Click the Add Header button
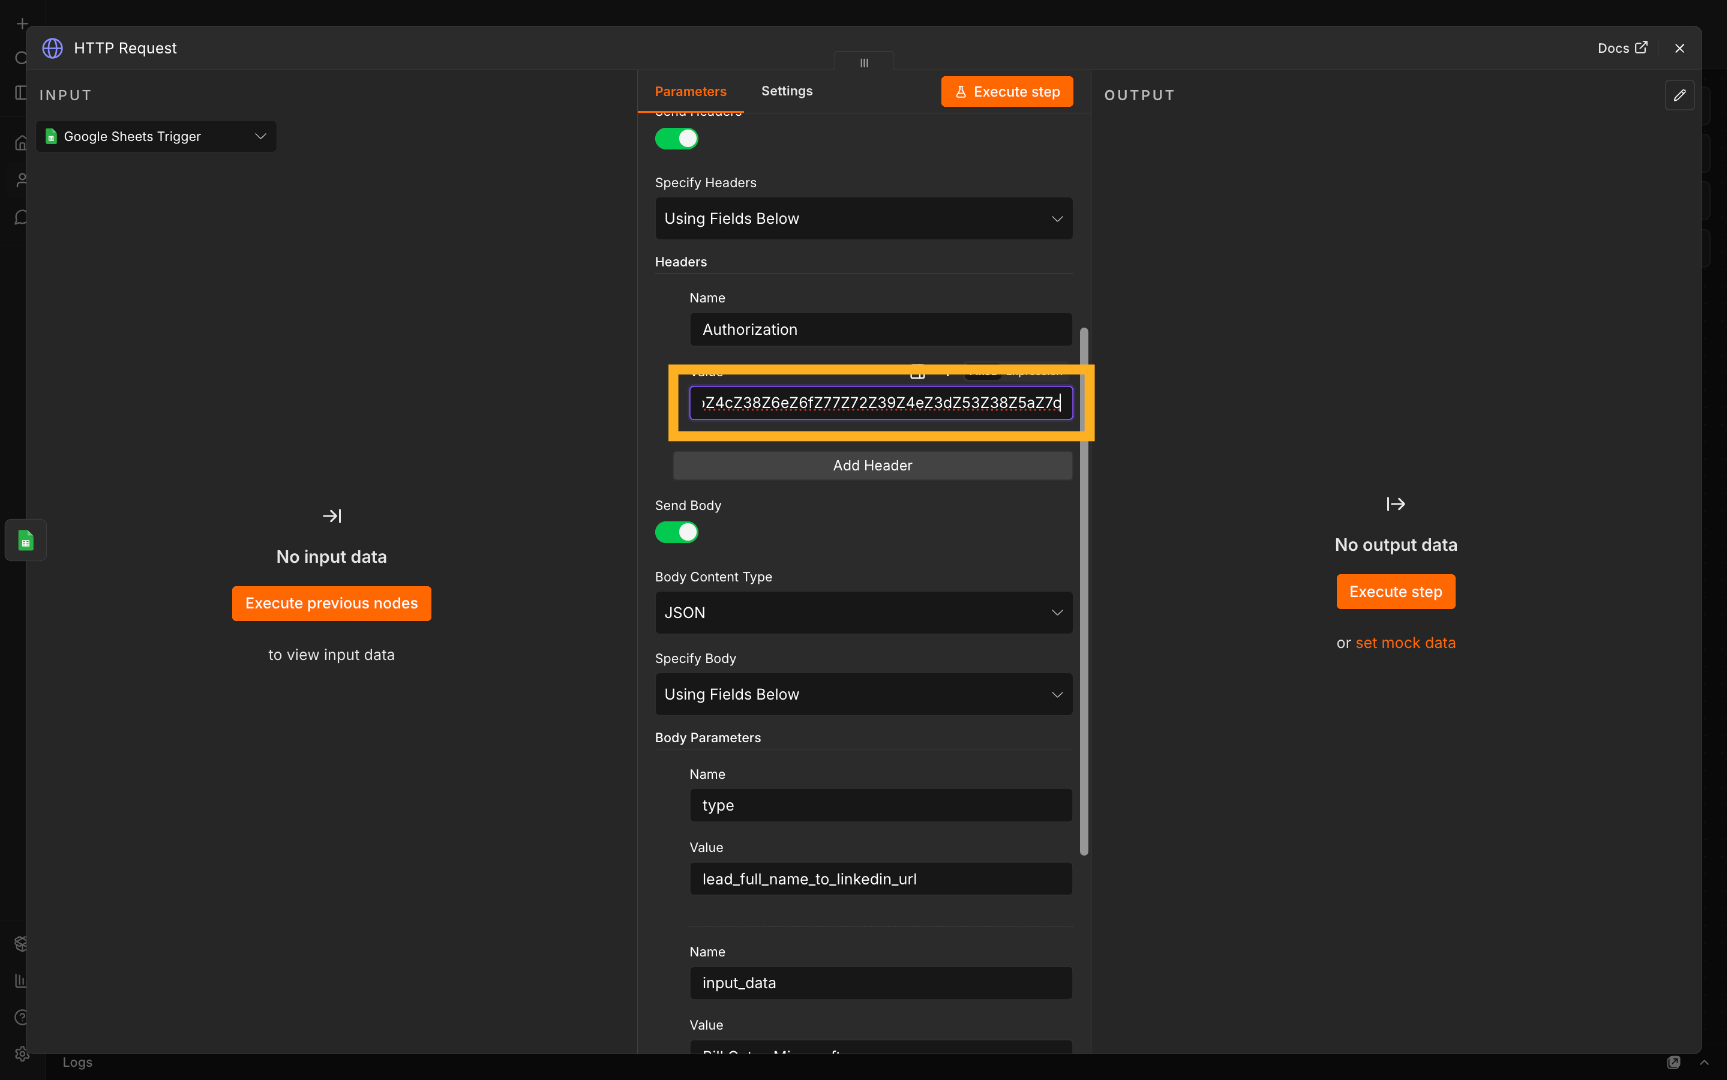Image resolution: width=1727 pixels, height=1080 pixels. (873, 465)
